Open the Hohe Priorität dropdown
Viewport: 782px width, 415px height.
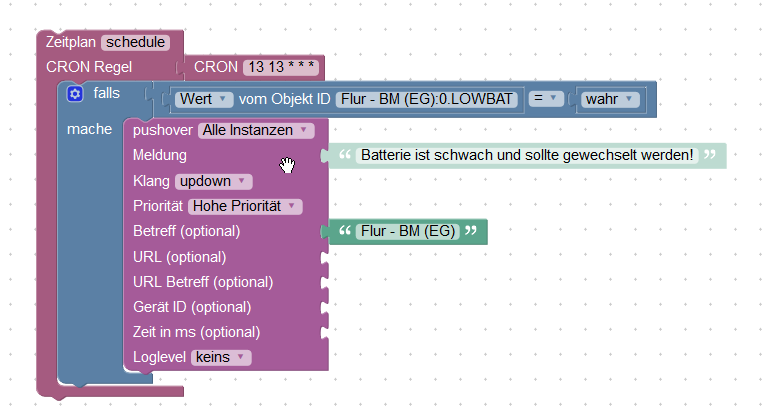(x=245, y=207)
